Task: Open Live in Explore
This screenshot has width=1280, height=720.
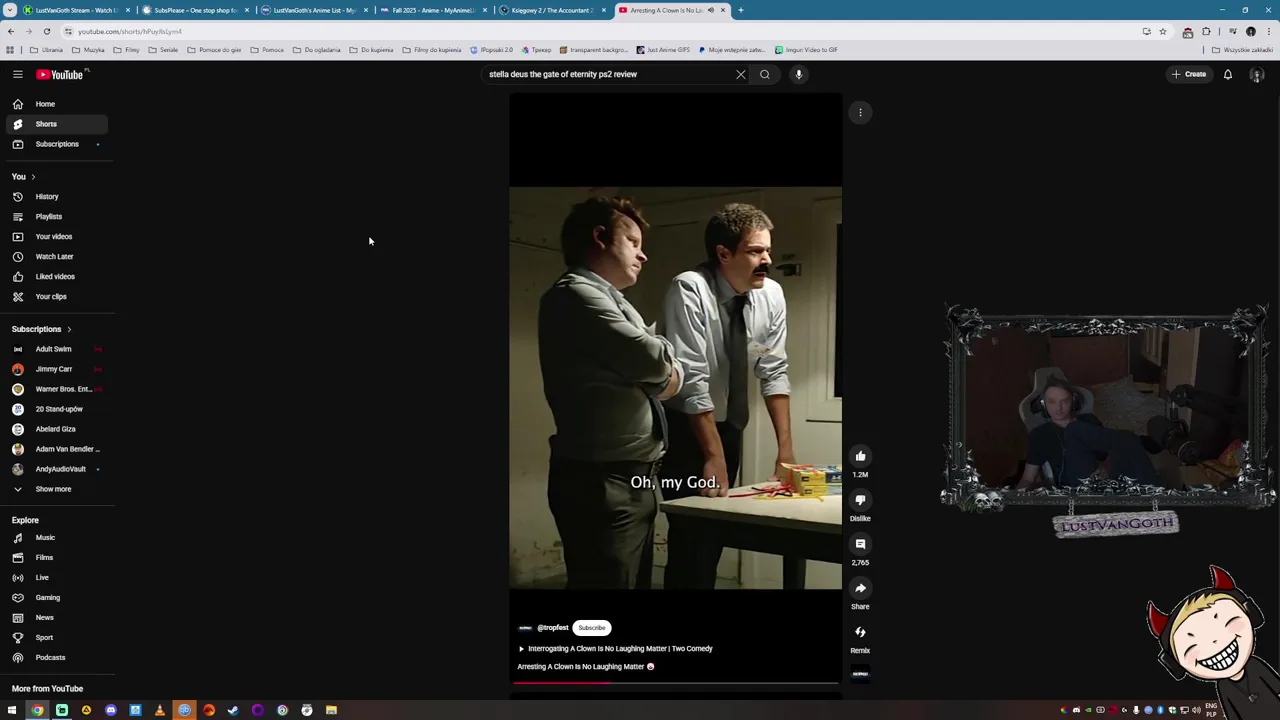Action: pos(56,577)
